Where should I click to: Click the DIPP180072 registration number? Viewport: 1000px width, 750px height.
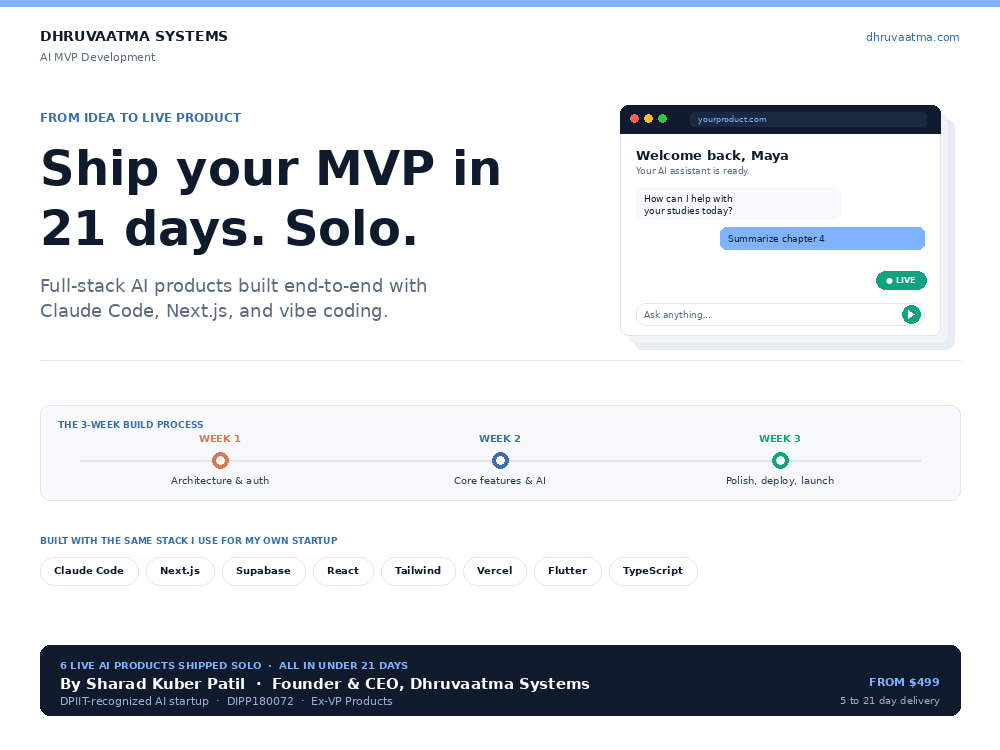(x=260, y=702)
